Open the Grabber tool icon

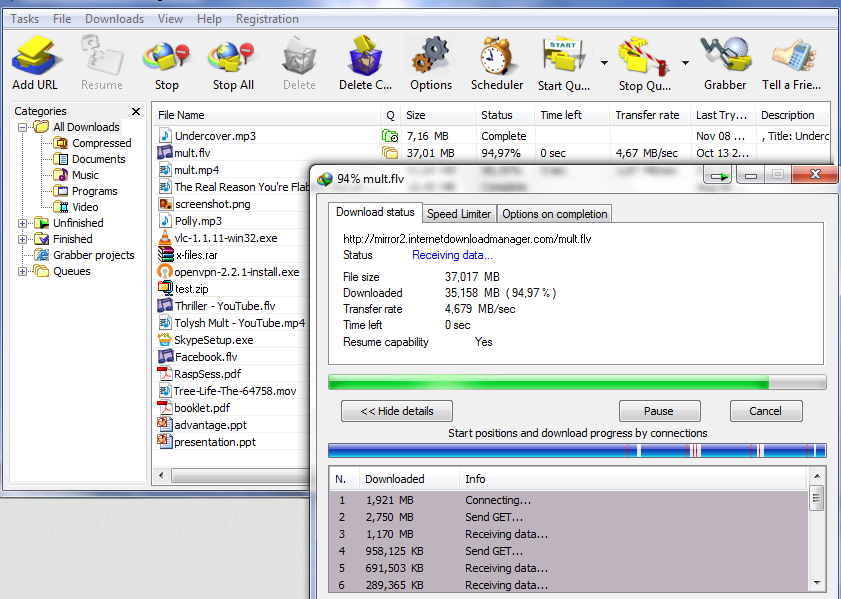click(725, 56)
